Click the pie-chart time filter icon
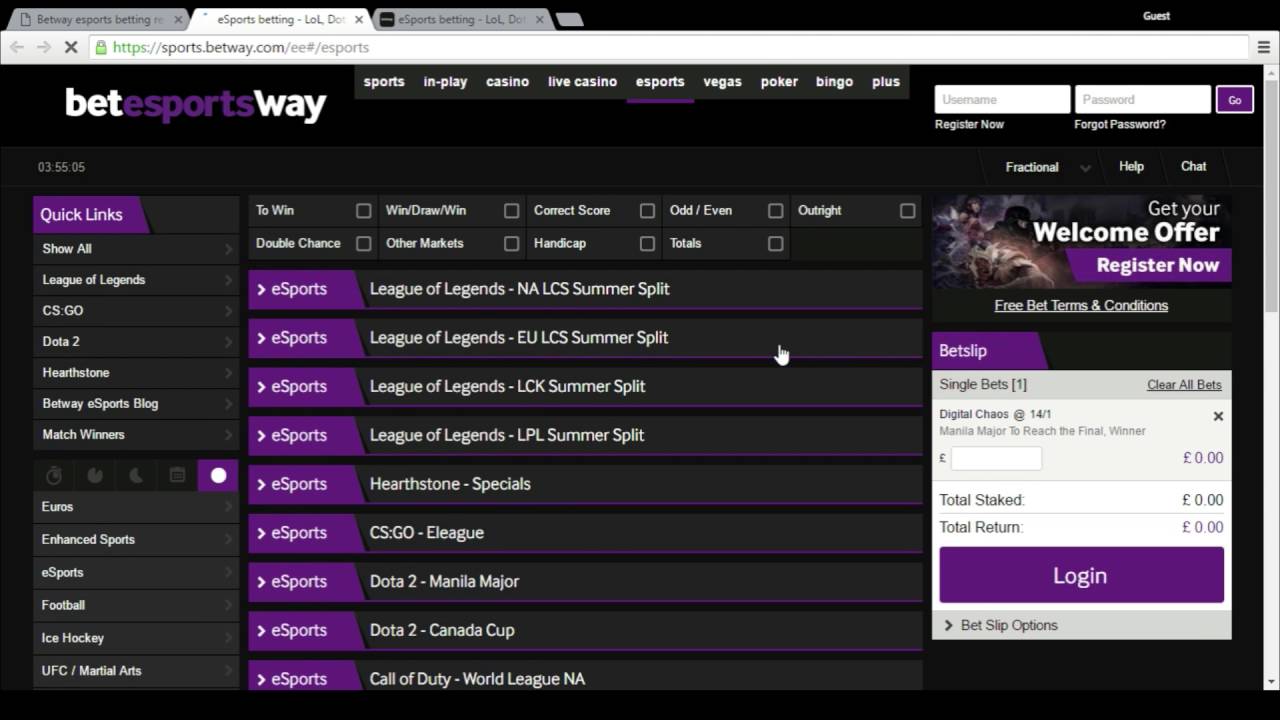 tap(95, 476)
